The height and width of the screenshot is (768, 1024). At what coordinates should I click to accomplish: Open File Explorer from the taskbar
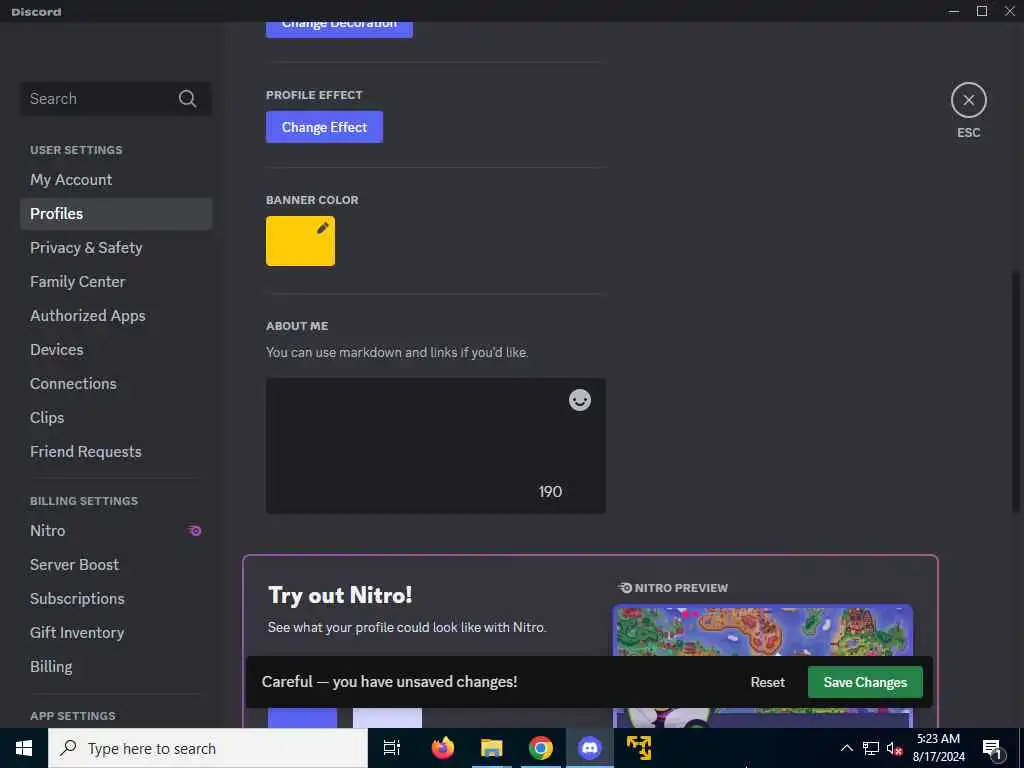point(492,748)
